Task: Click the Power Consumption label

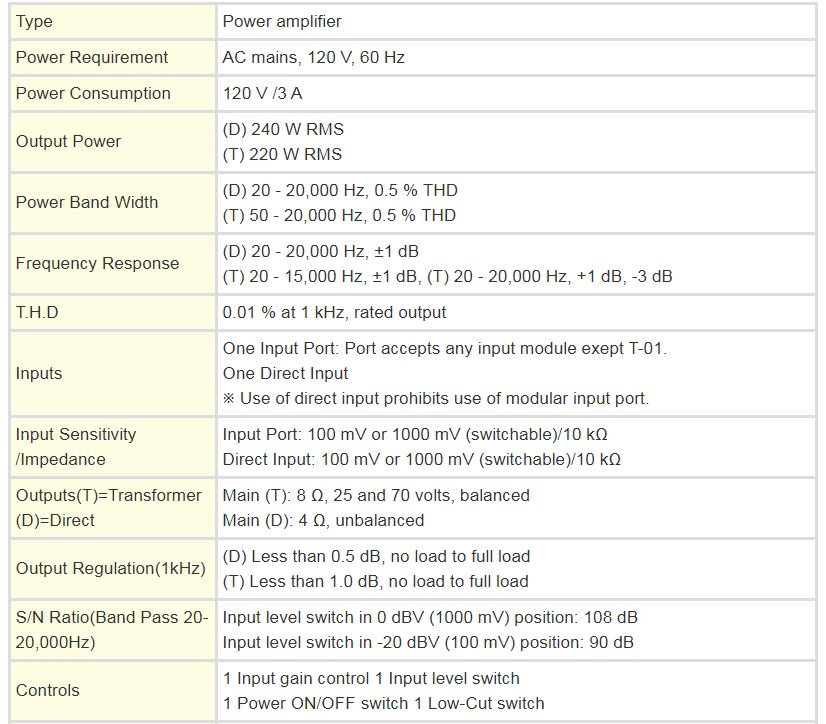Action: tap(93, 93)
